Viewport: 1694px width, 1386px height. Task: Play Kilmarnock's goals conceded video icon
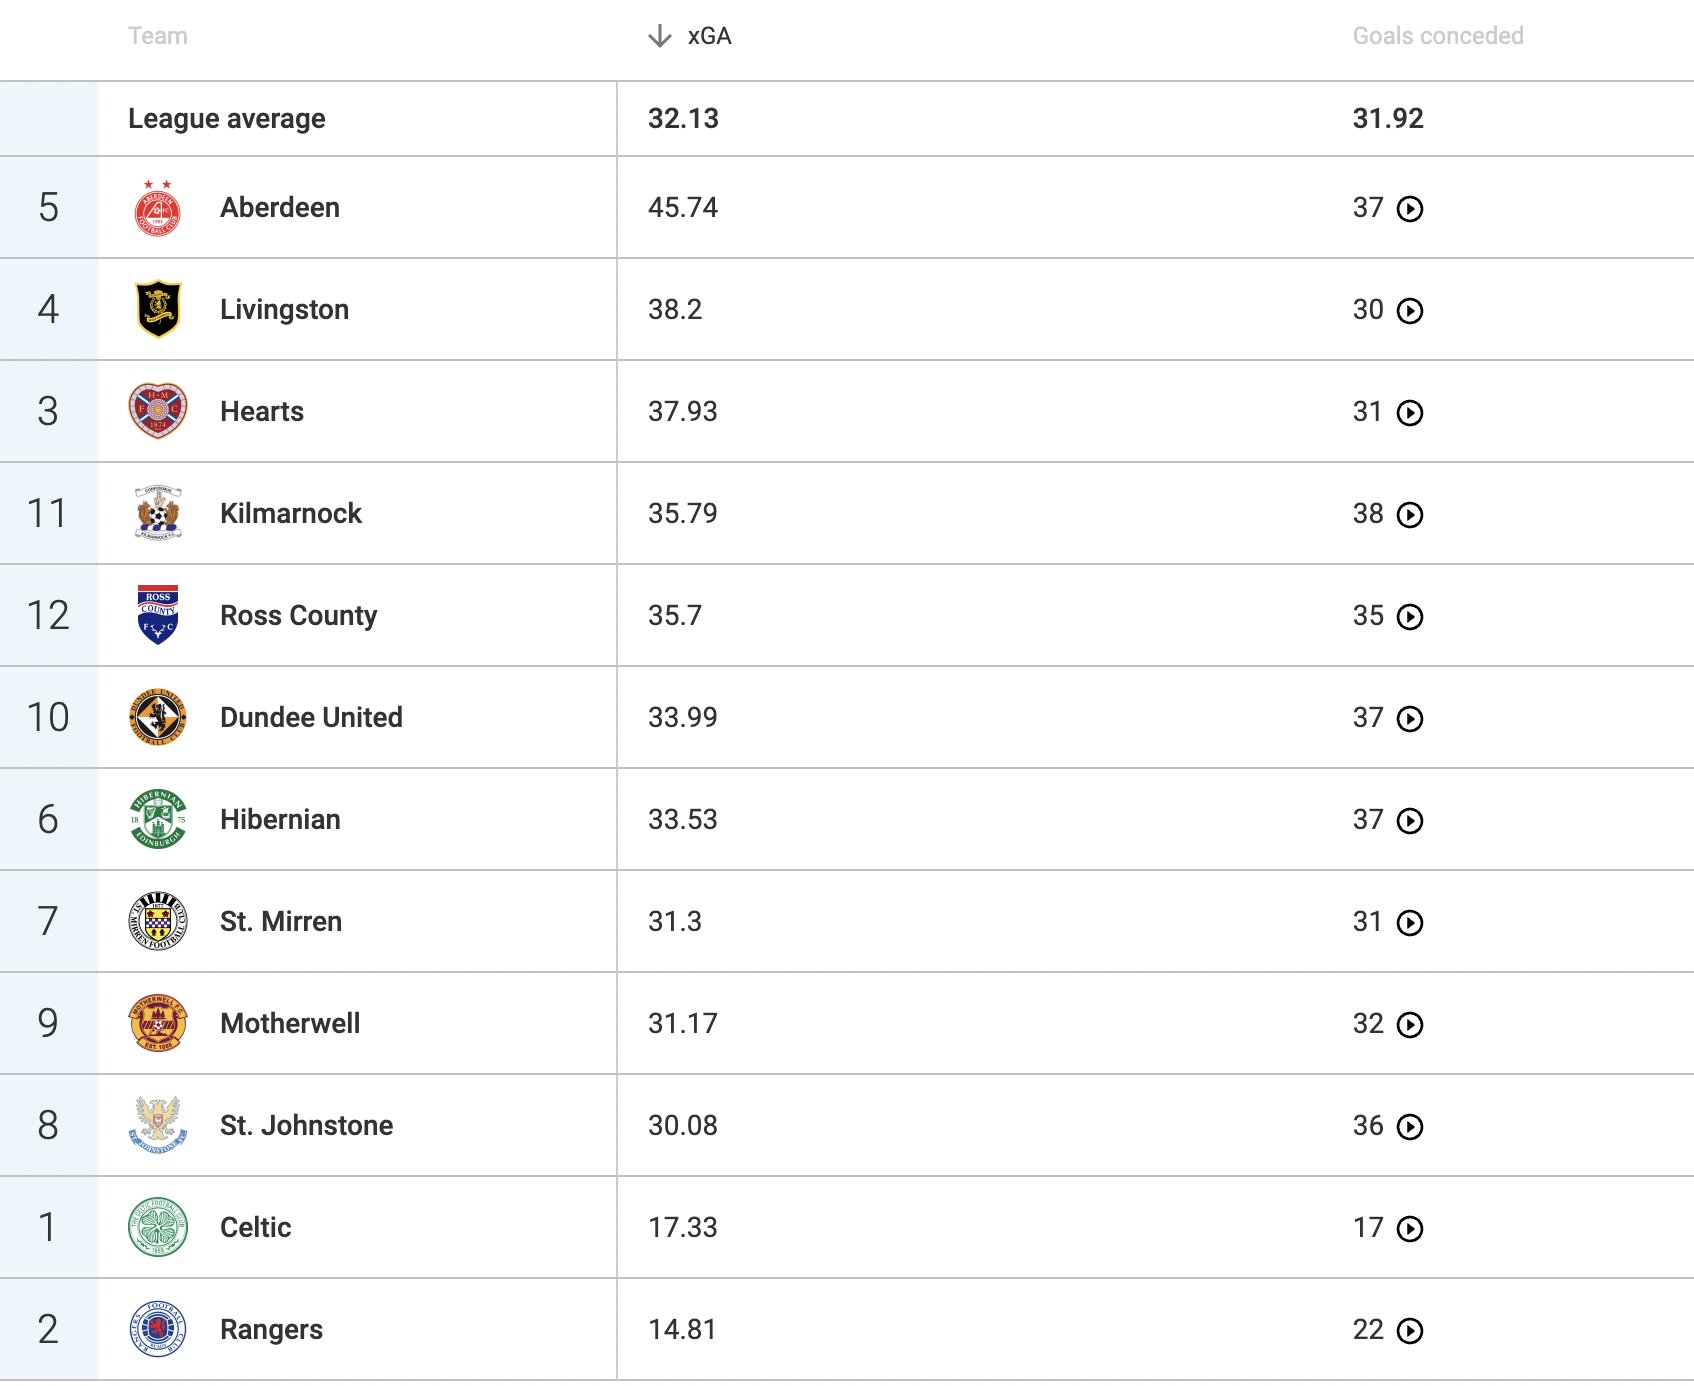1410,515
